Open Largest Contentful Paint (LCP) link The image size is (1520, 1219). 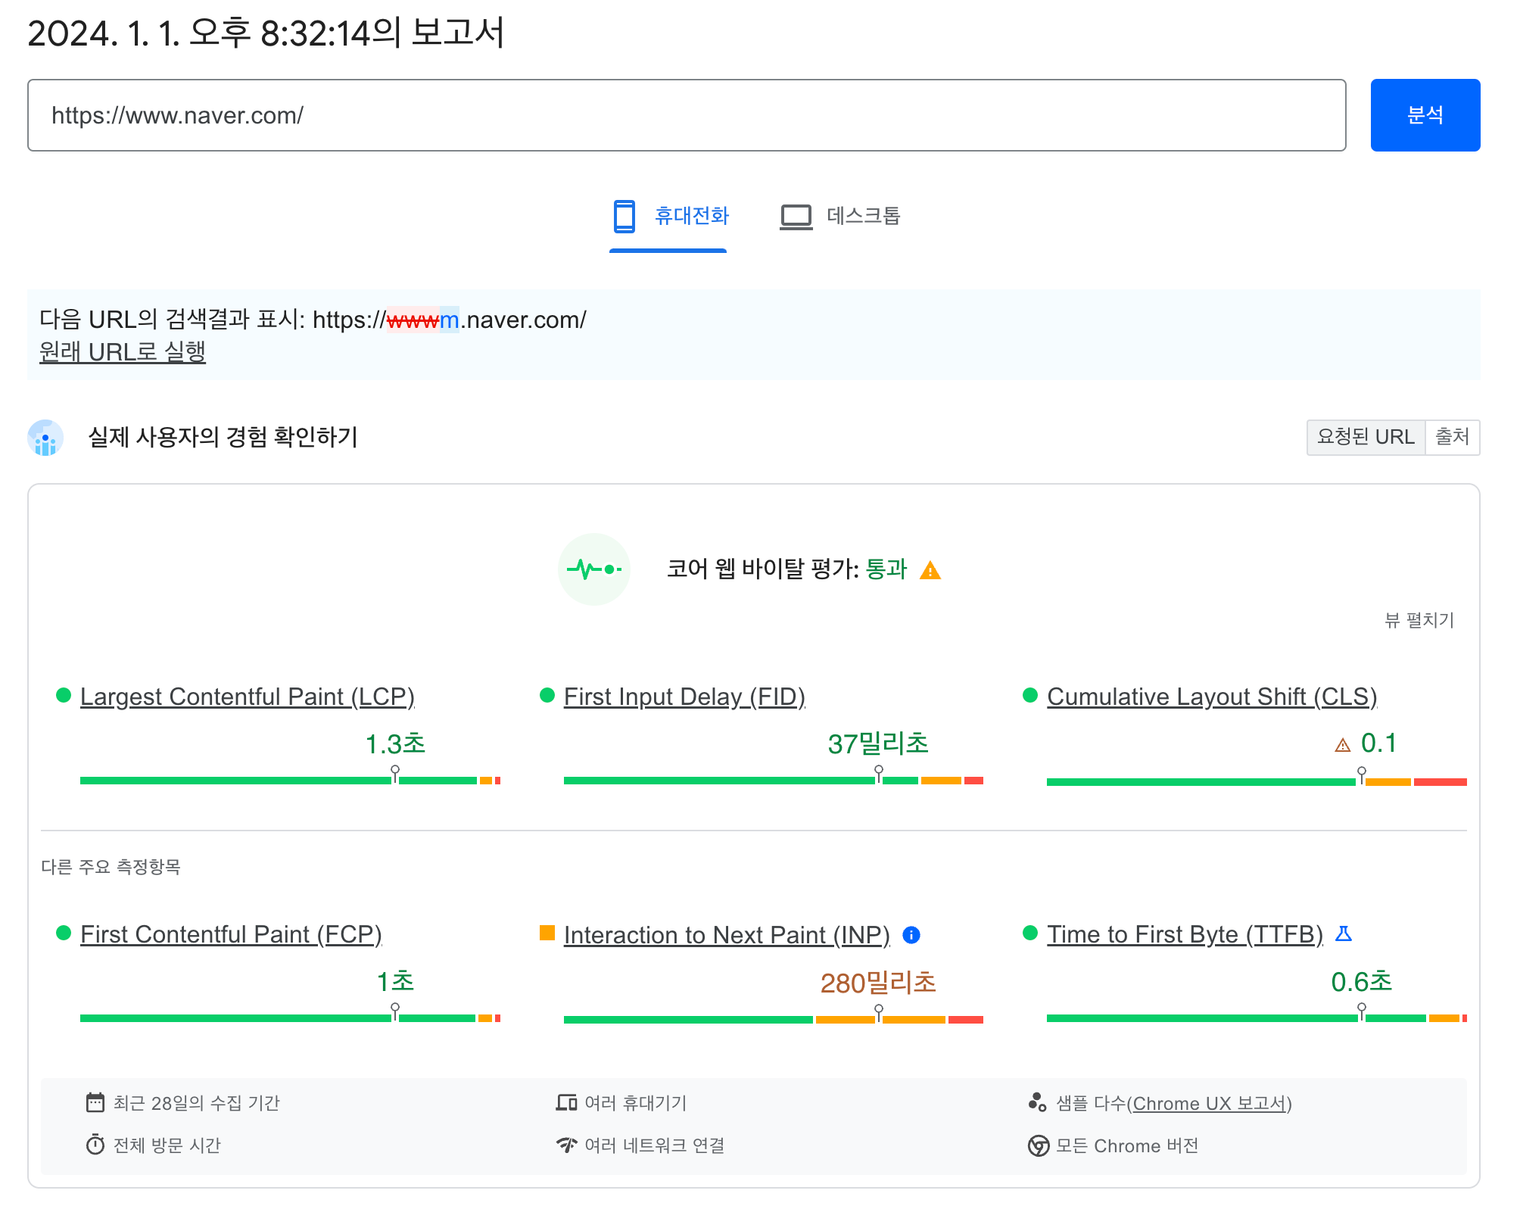coord(247,696)
